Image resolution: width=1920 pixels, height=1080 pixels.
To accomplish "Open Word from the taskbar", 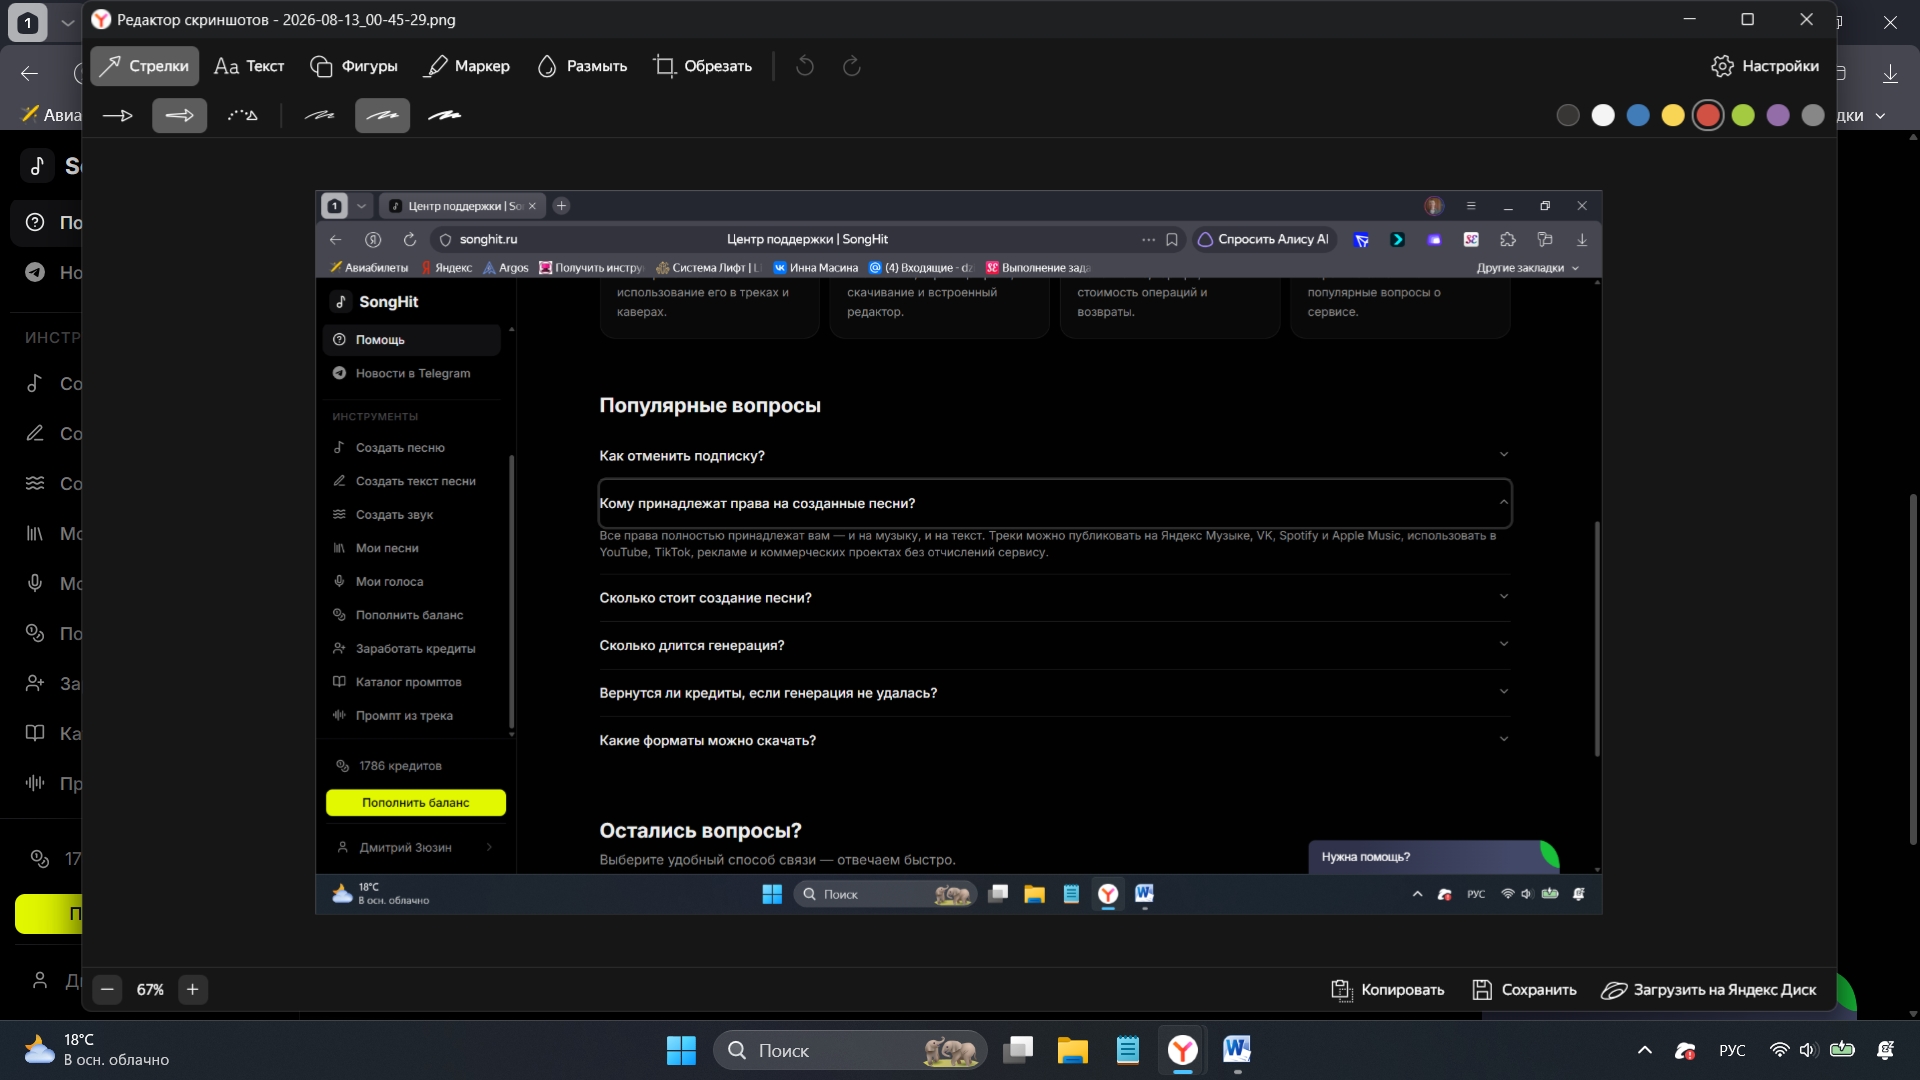I will click(1237, 1050).
